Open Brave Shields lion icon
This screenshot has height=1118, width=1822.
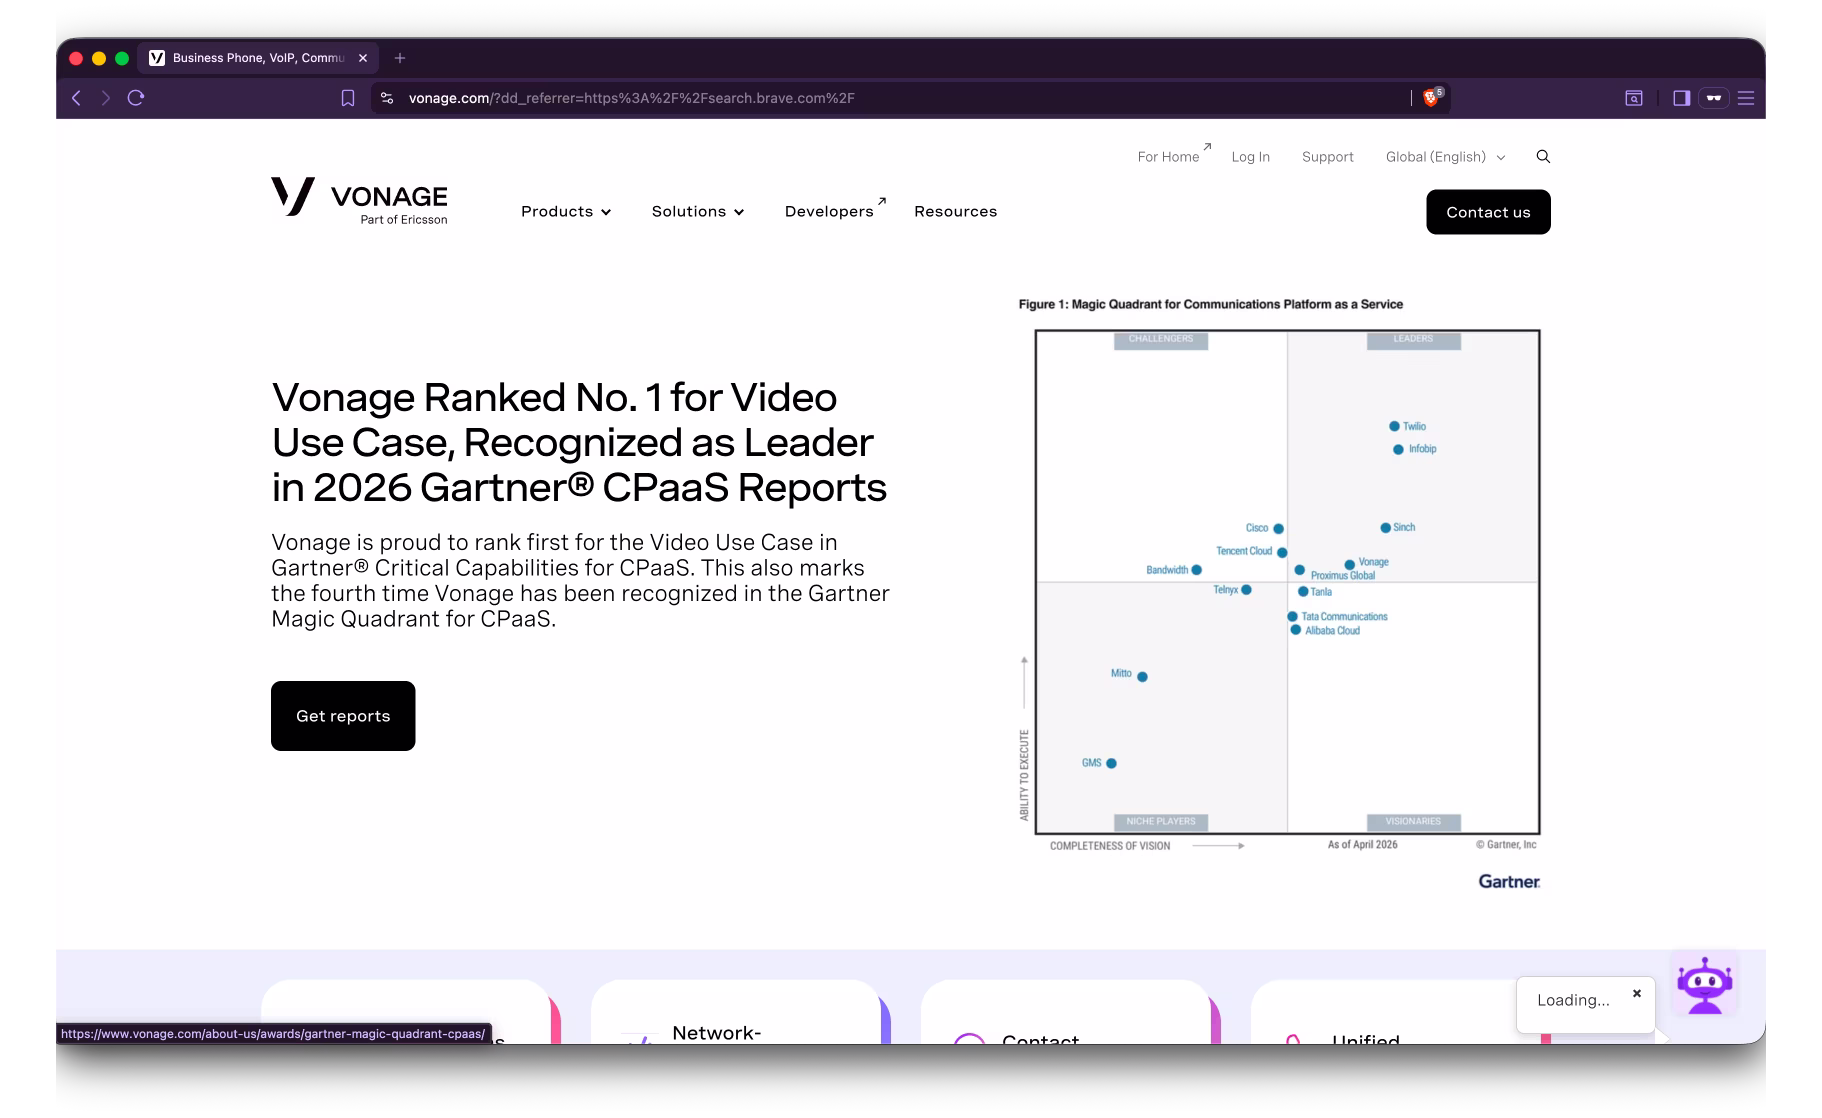click(x=1431, y=97)
